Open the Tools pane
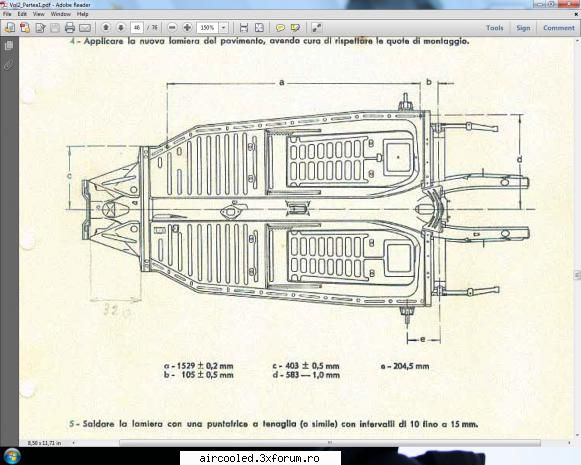The image size is (581, 465). (x=495, y=28)
